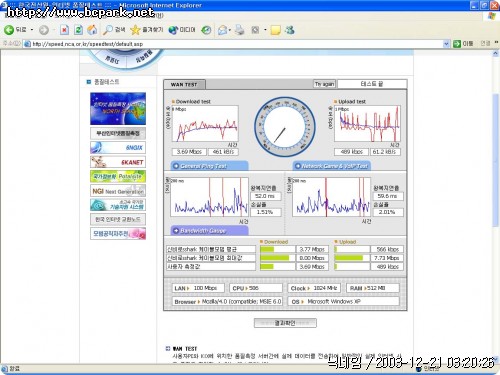
Task: Click the Search magnifier icon
Action: coord(107,30)
